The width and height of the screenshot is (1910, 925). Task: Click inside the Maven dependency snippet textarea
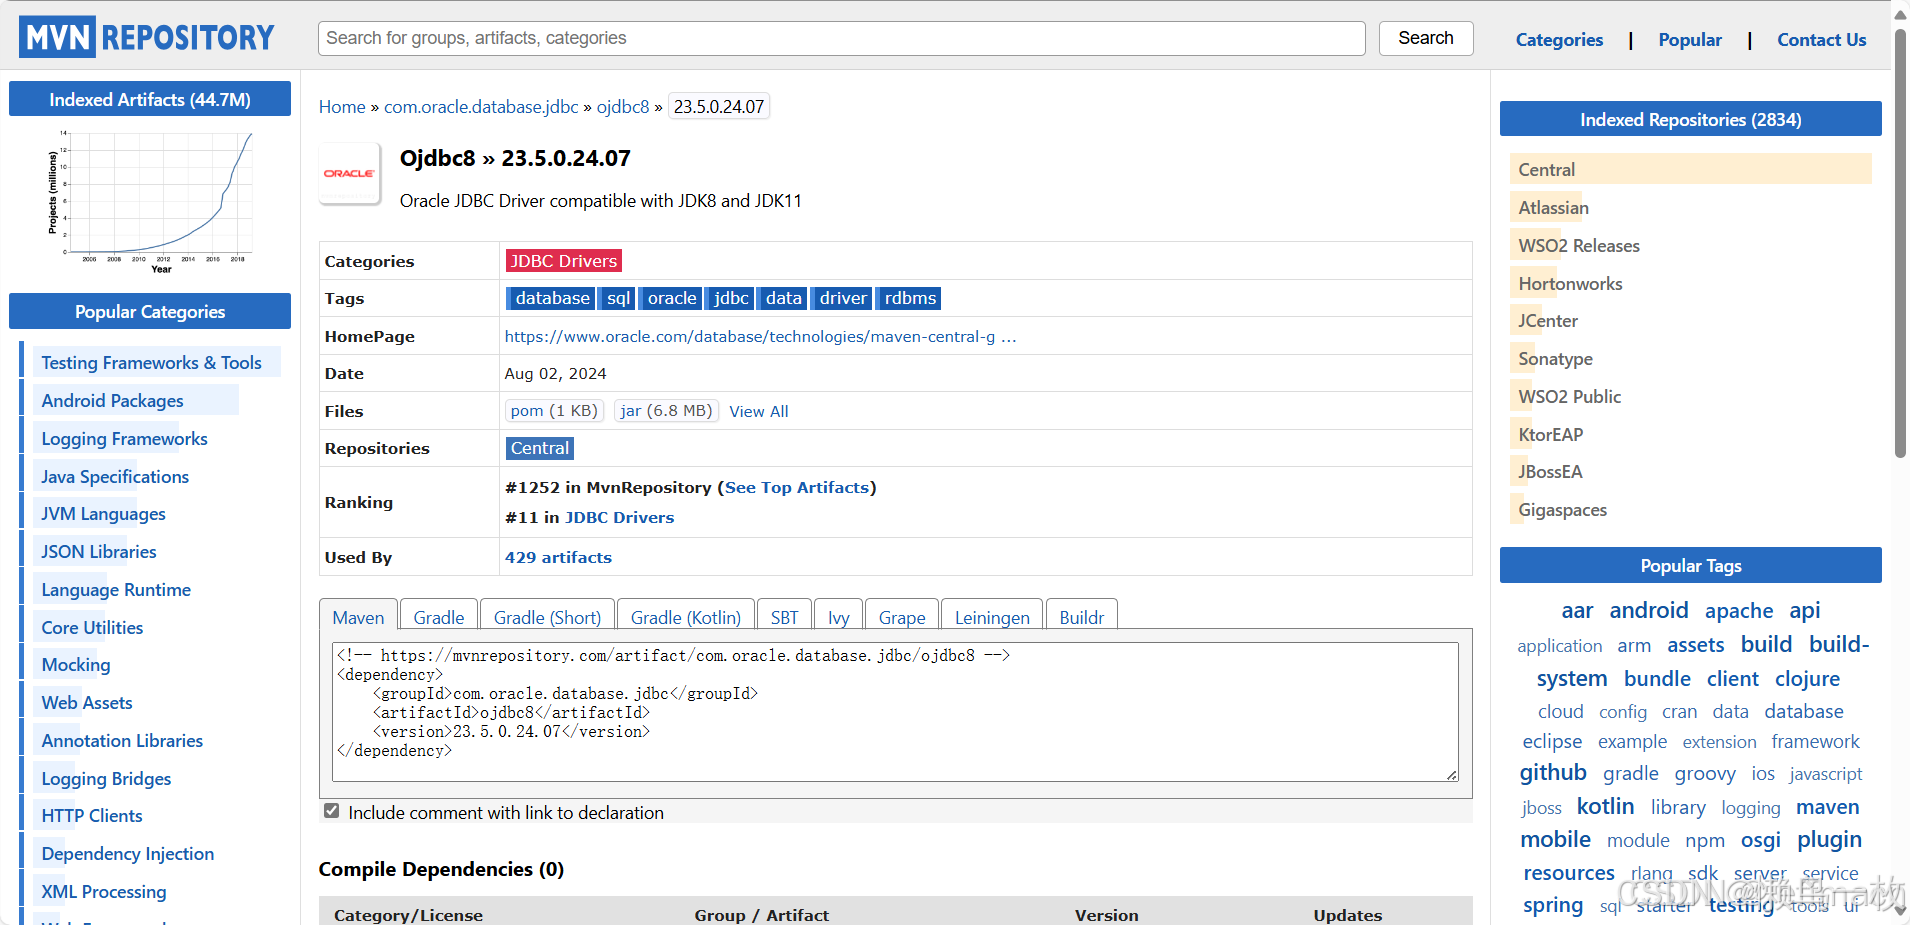click(x=895, y=712)
